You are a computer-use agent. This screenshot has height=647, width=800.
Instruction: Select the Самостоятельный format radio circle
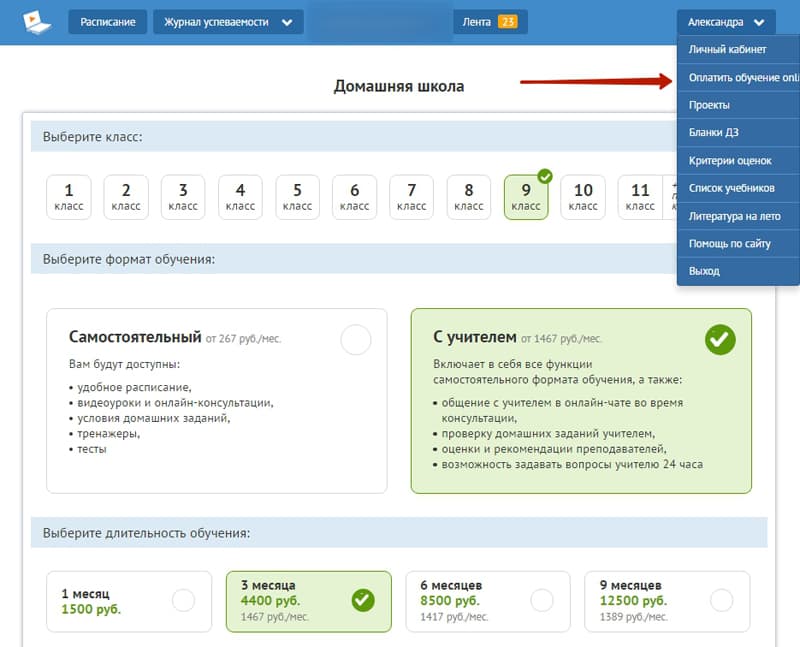point(356,340)
